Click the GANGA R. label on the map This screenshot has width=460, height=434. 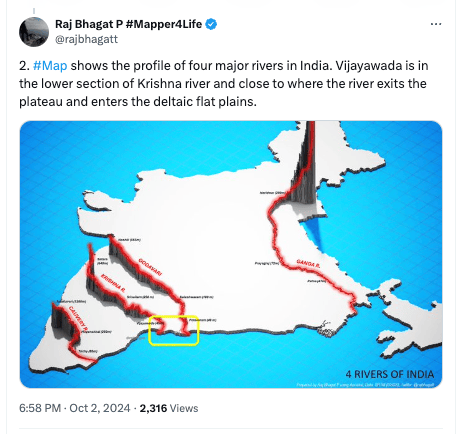(308, 264)
